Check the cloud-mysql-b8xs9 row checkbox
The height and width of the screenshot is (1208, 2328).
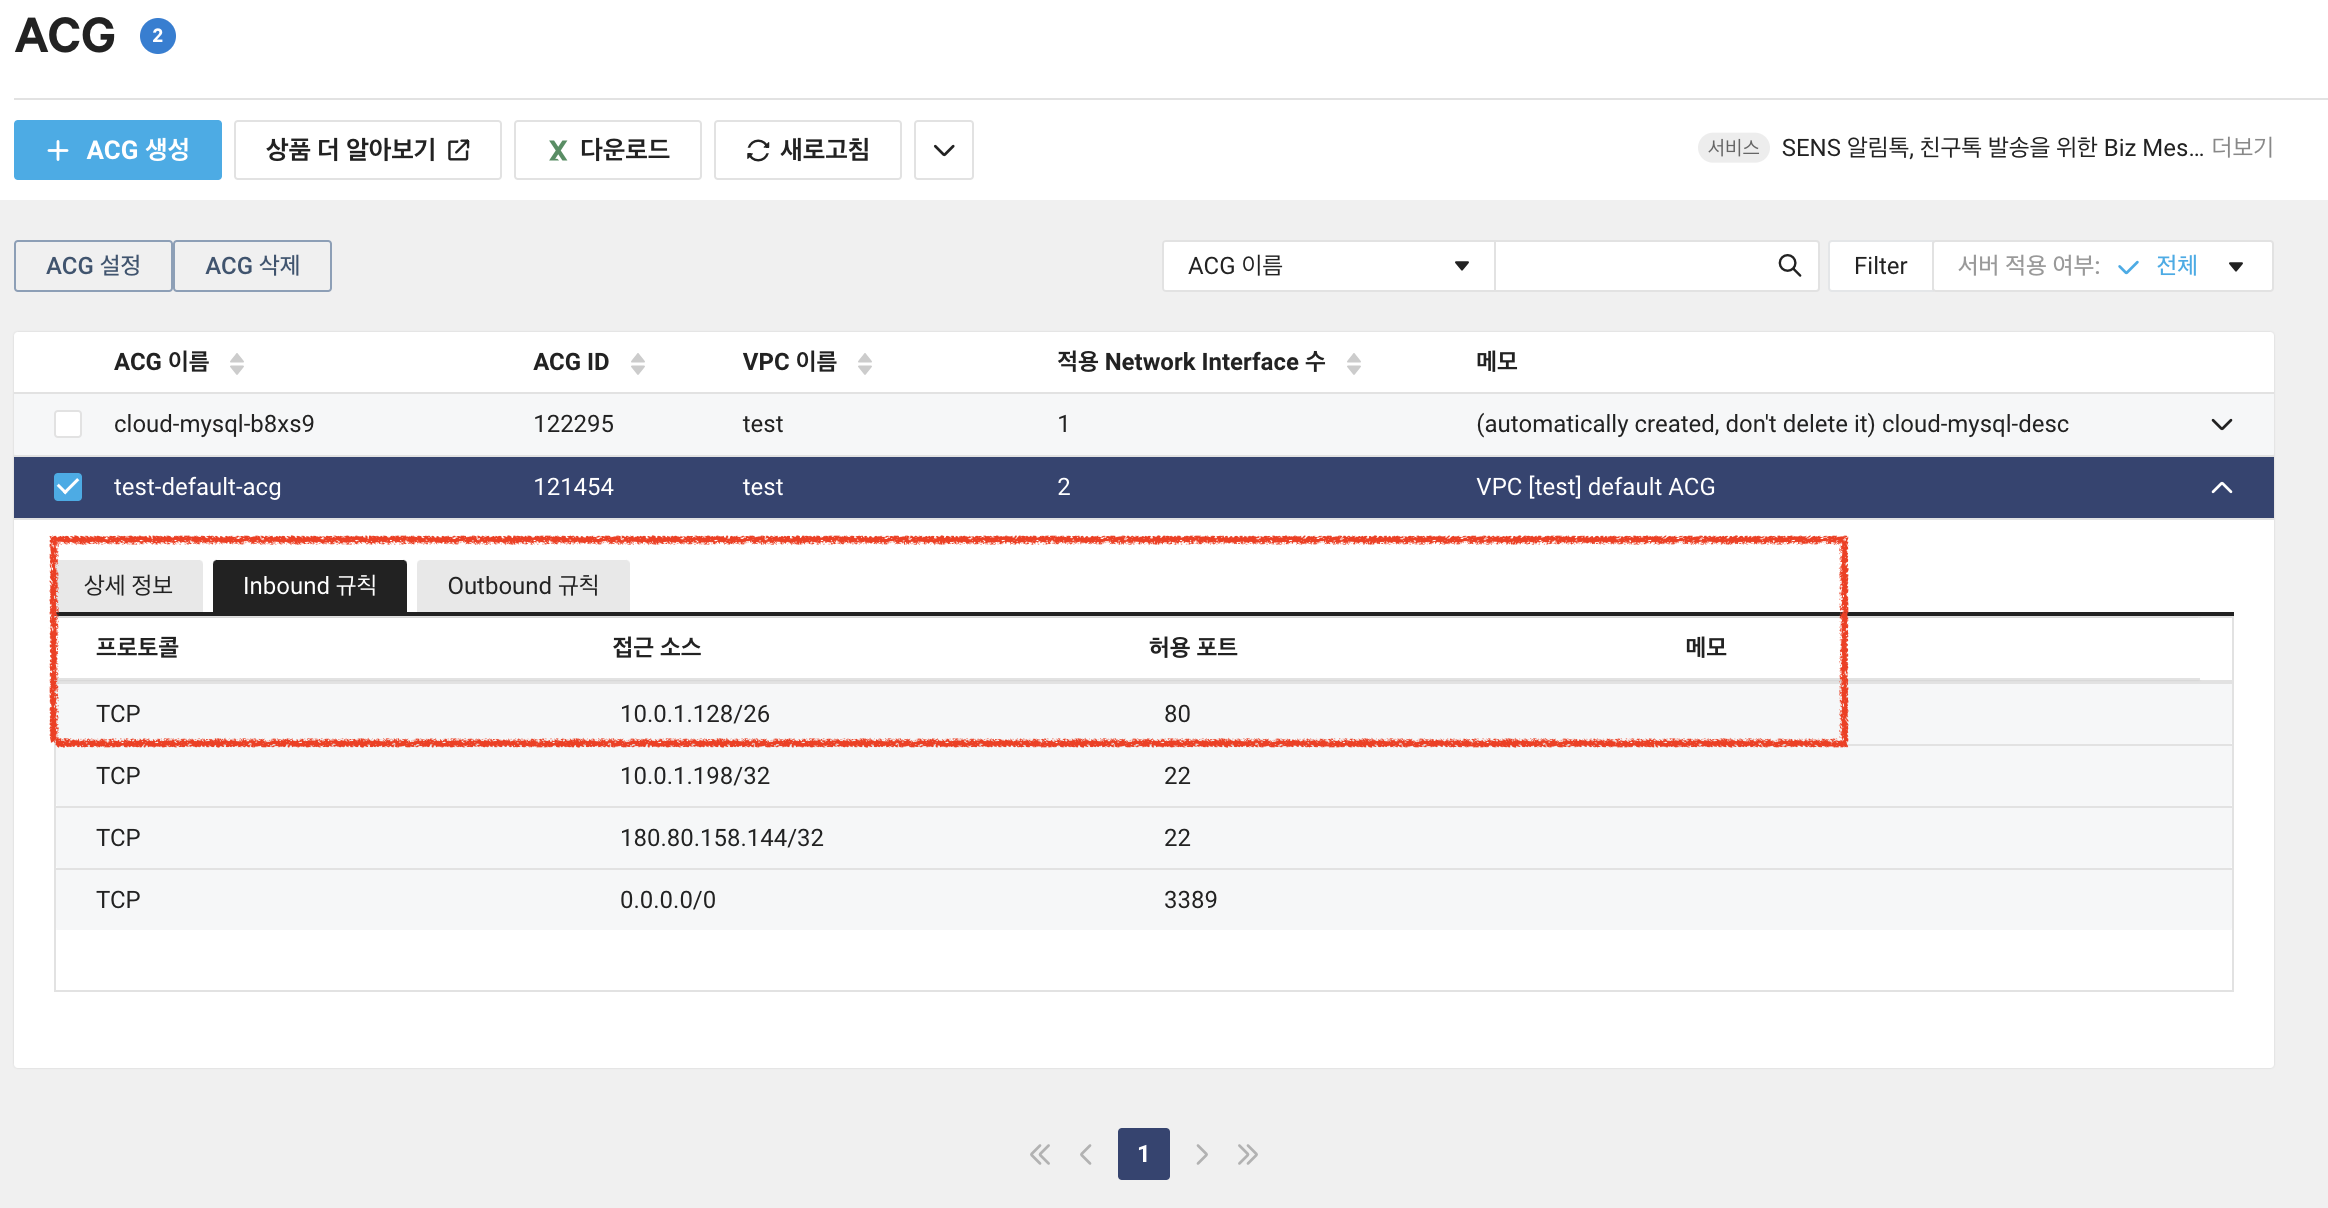68,424
